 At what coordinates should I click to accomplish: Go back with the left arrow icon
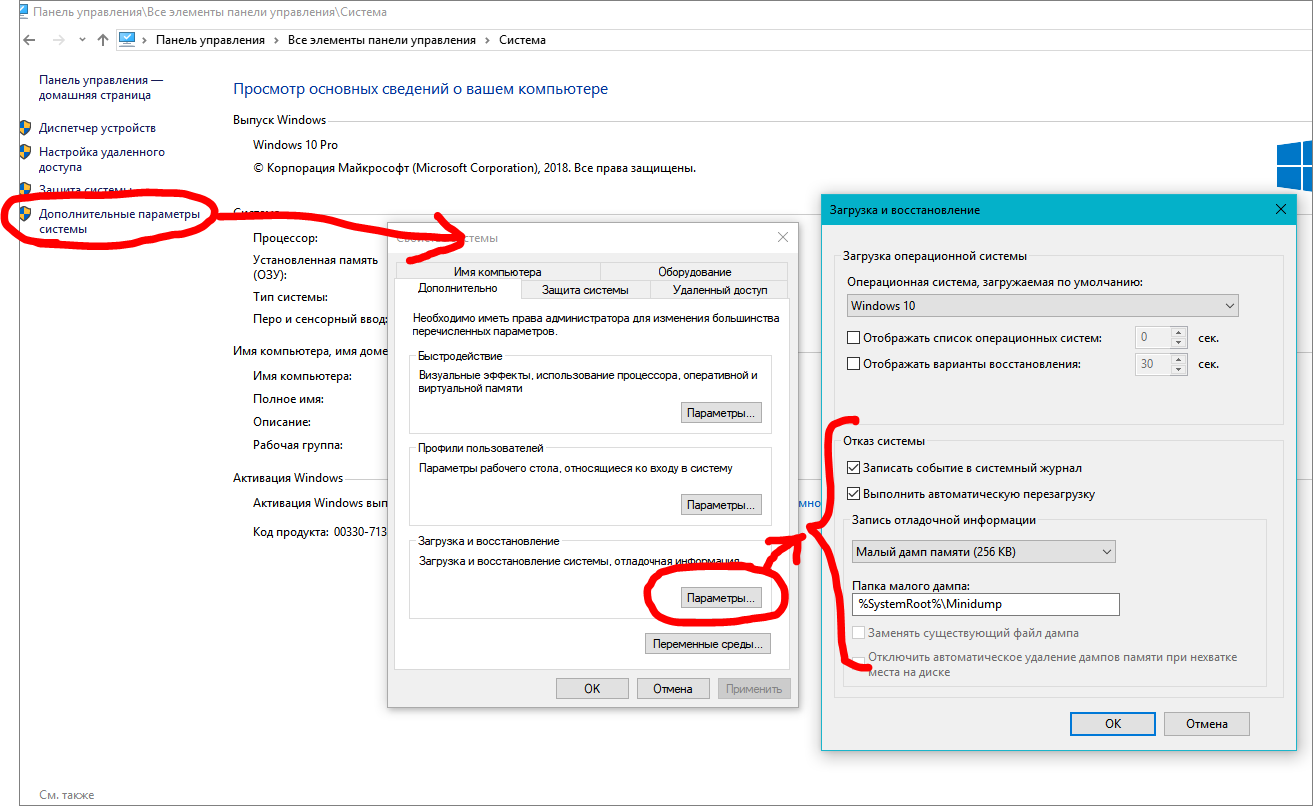click(x=29, y=40)
